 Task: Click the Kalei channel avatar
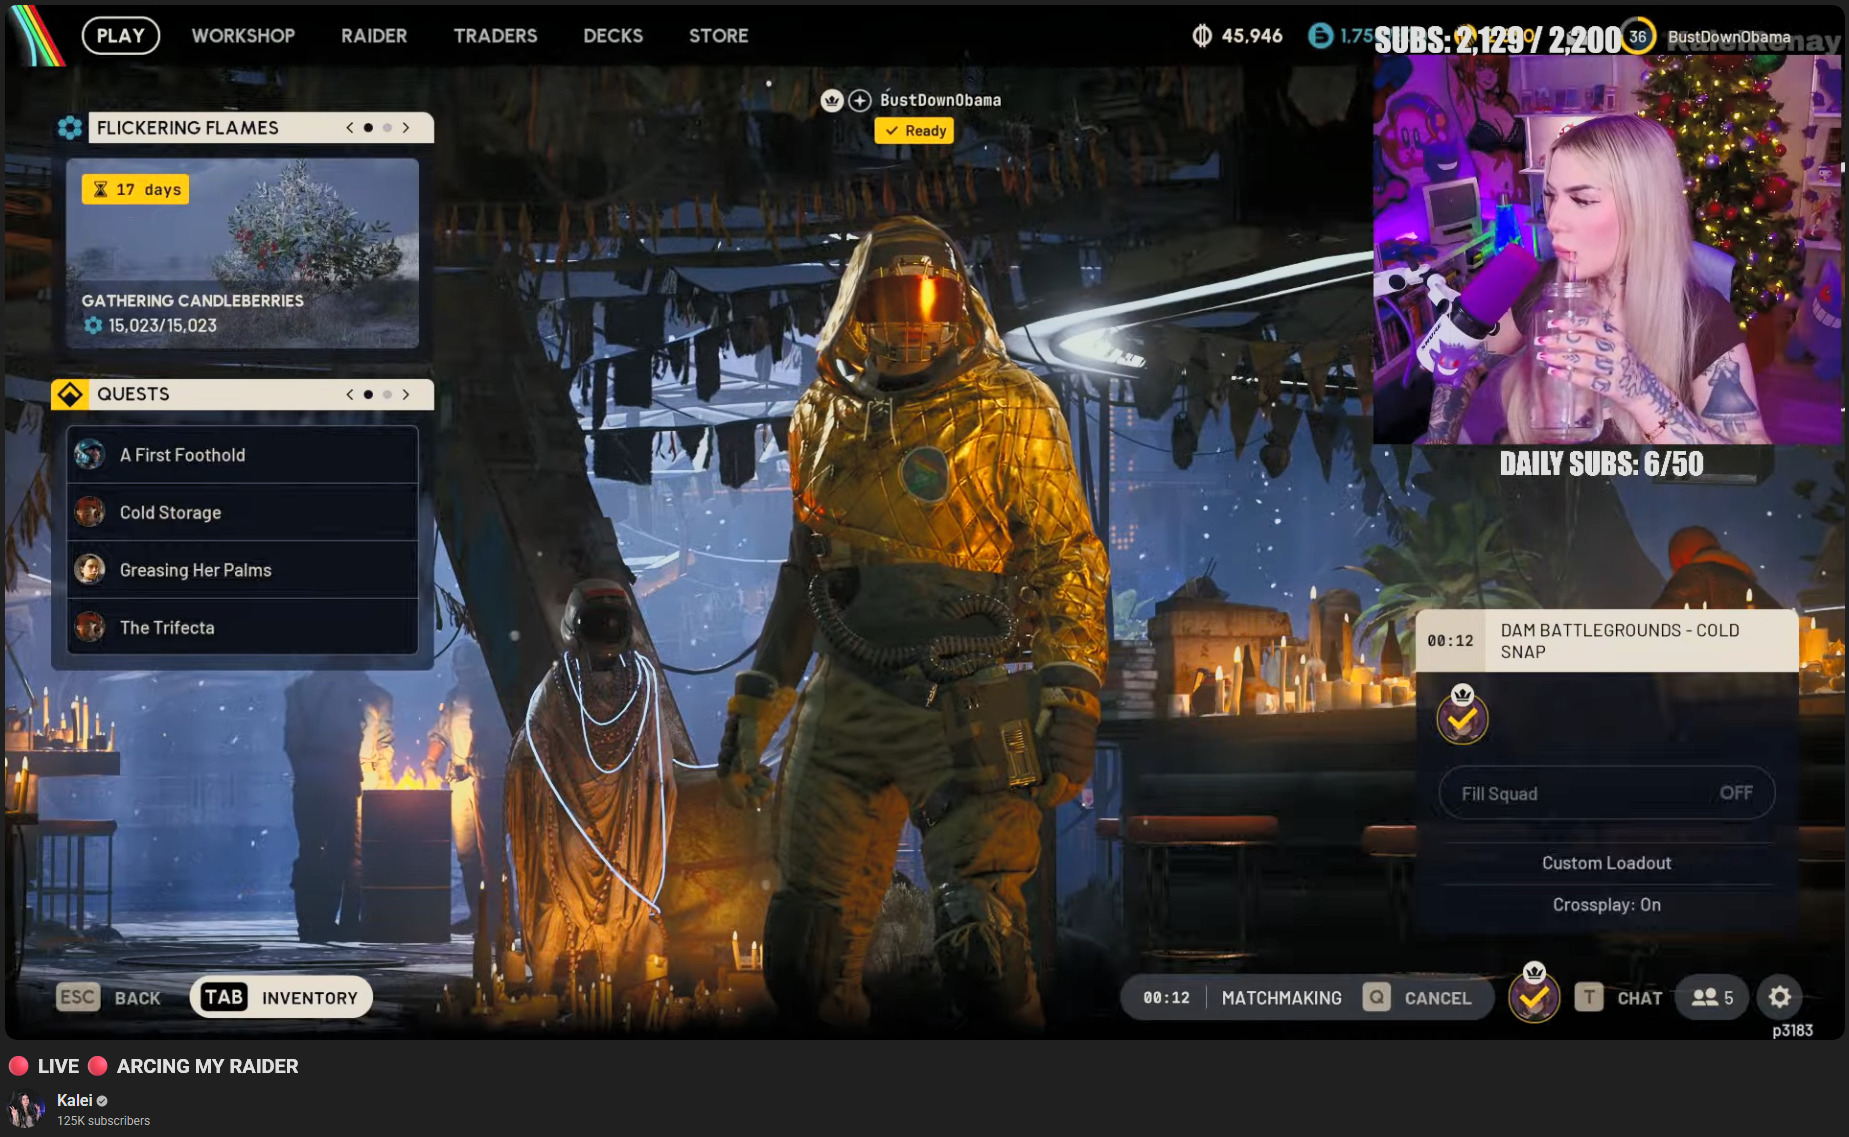[27, 1109]
